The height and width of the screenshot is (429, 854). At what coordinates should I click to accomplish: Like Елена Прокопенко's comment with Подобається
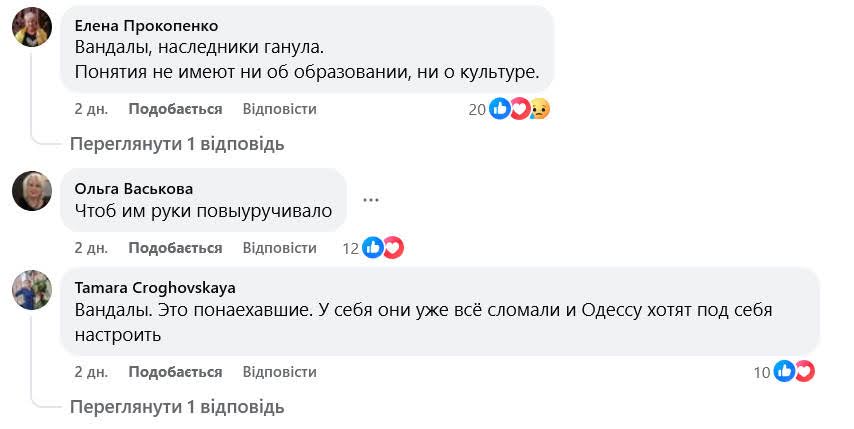click(175, 109)
